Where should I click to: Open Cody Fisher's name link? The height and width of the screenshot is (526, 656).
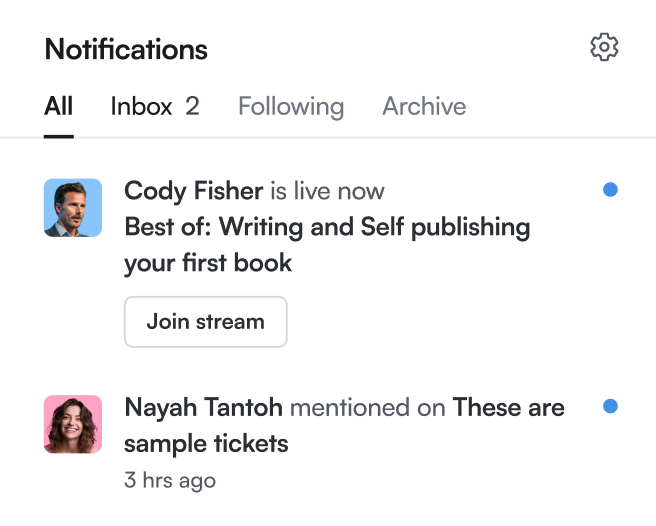click(x=194, y=192)
